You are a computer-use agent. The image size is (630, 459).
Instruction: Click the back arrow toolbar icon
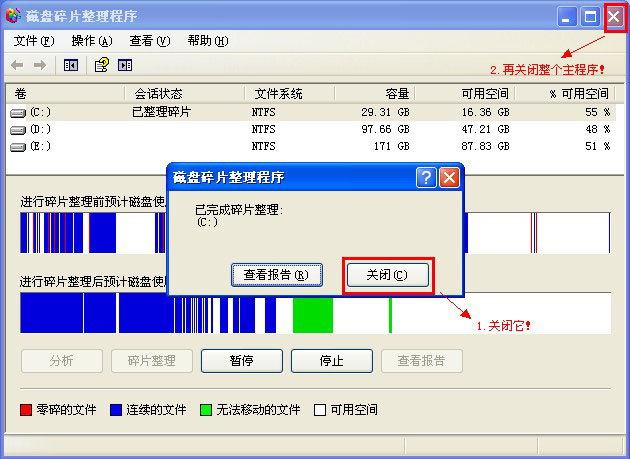[x=17, y=65]
